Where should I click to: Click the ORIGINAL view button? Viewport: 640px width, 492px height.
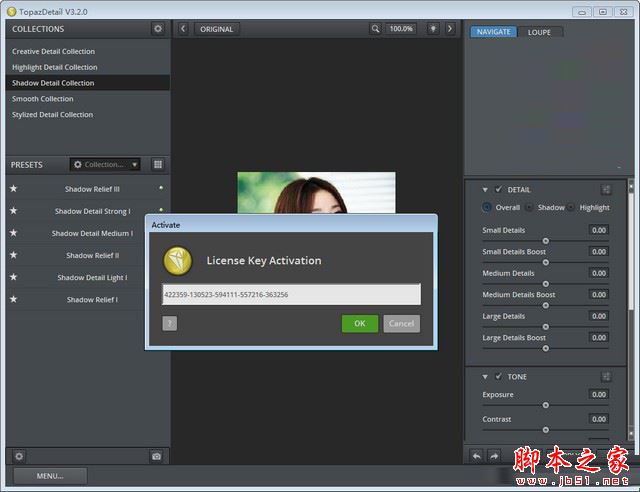coord(217,29)
